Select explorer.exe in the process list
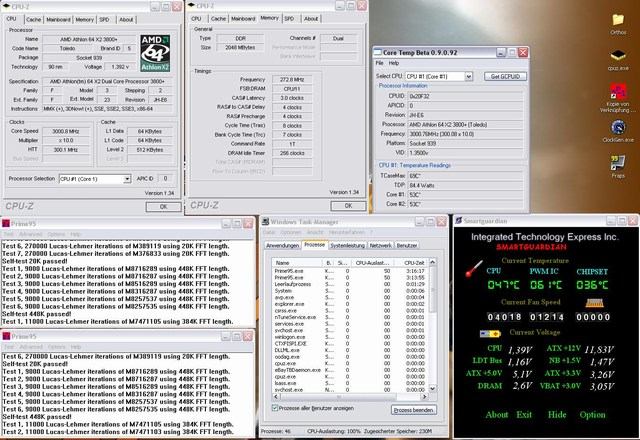The width and height of the screenshot is (640, 440). [x=351, y=304]
